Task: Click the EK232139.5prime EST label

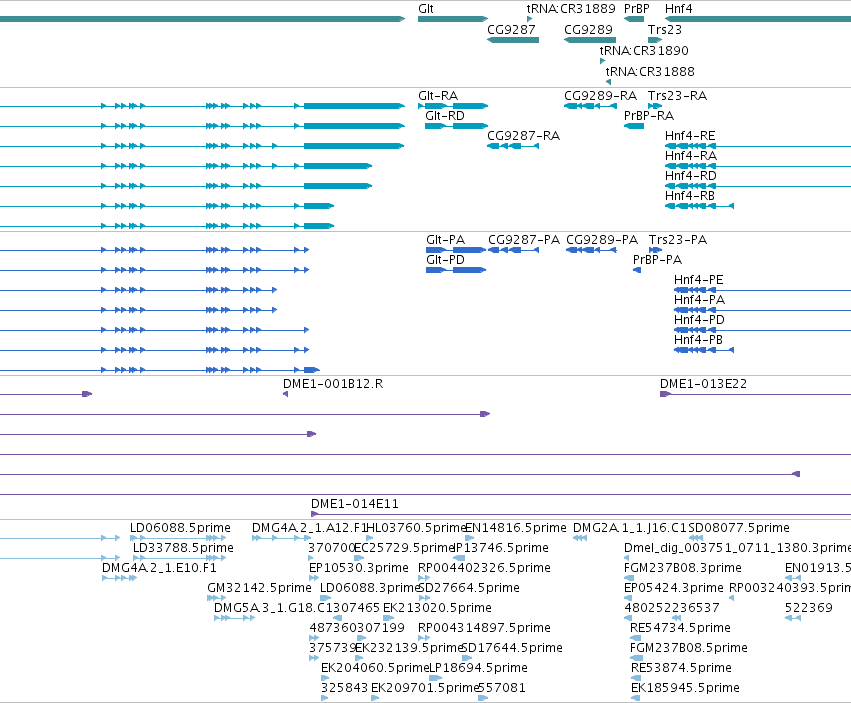Action: tap(409, 648)
